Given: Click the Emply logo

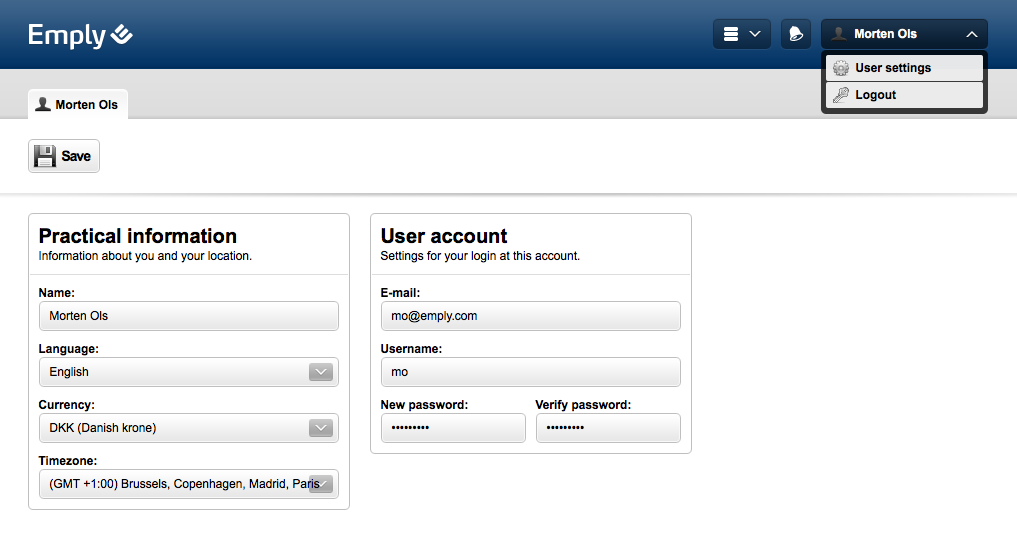Looking at the screenshot, I should pos(80,35).
